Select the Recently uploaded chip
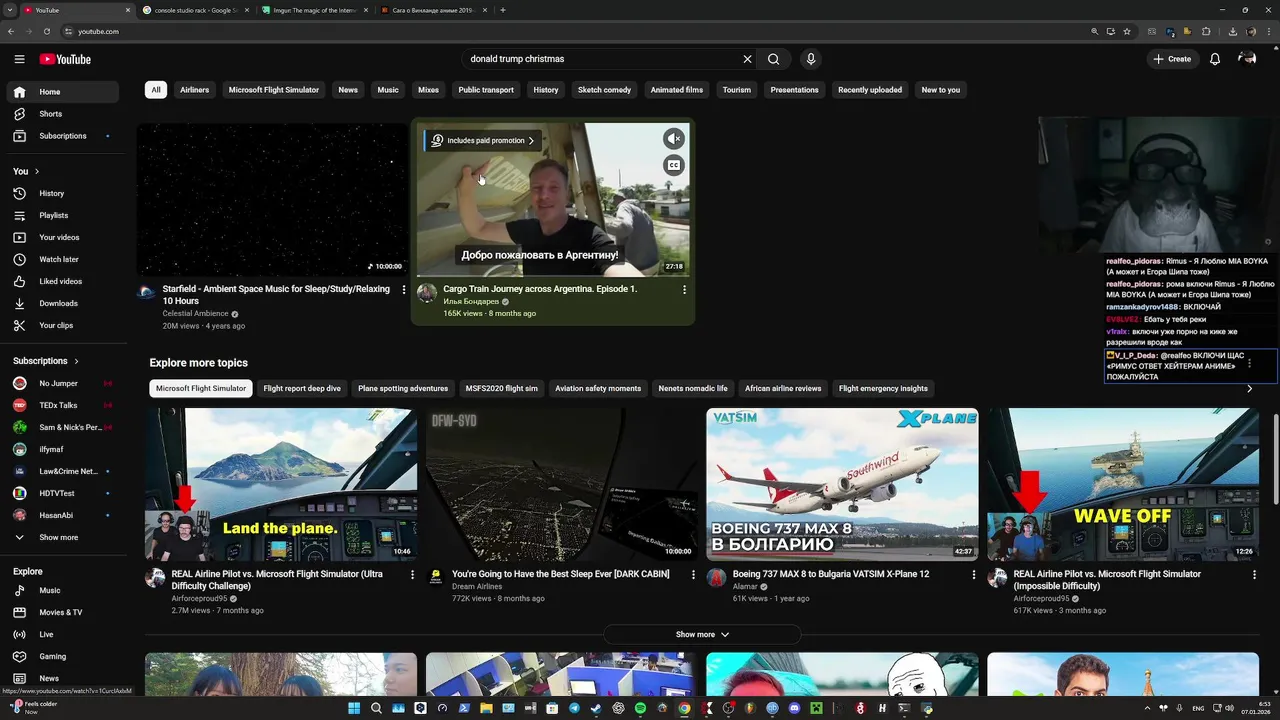 pos(870,90)
